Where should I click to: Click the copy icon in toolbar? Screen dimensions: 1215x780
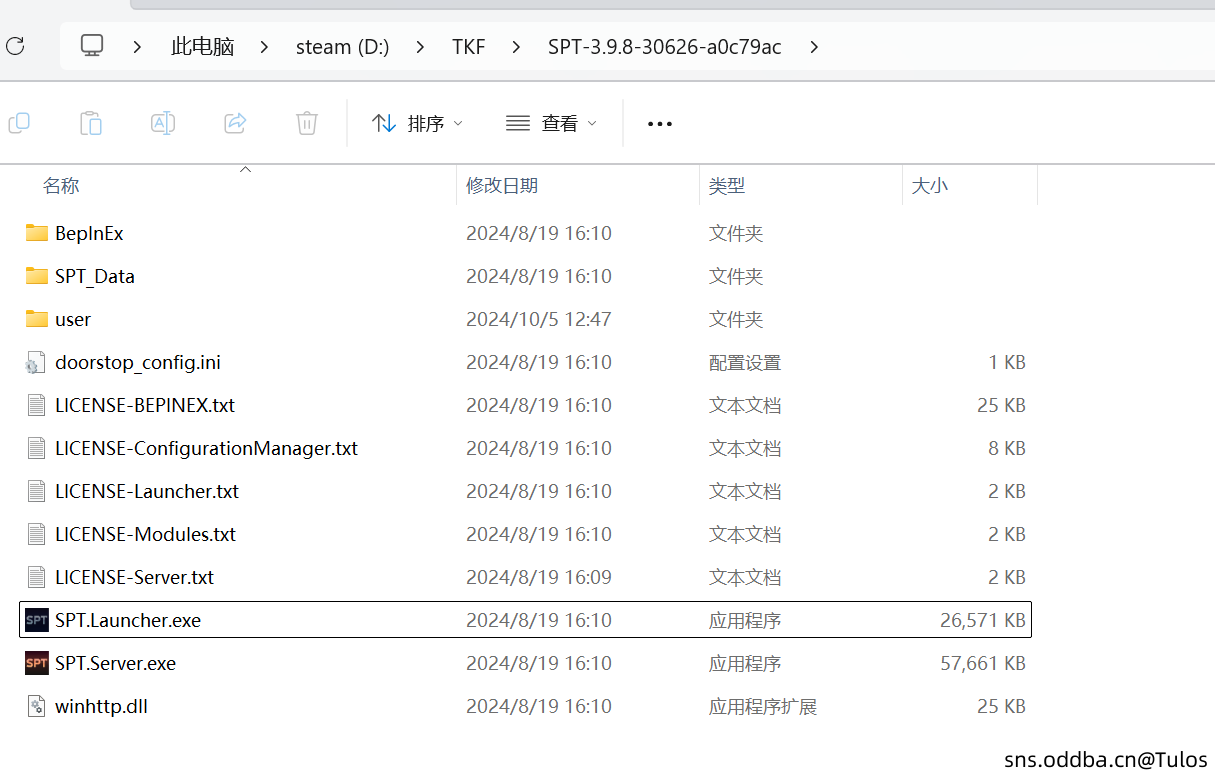19,123
